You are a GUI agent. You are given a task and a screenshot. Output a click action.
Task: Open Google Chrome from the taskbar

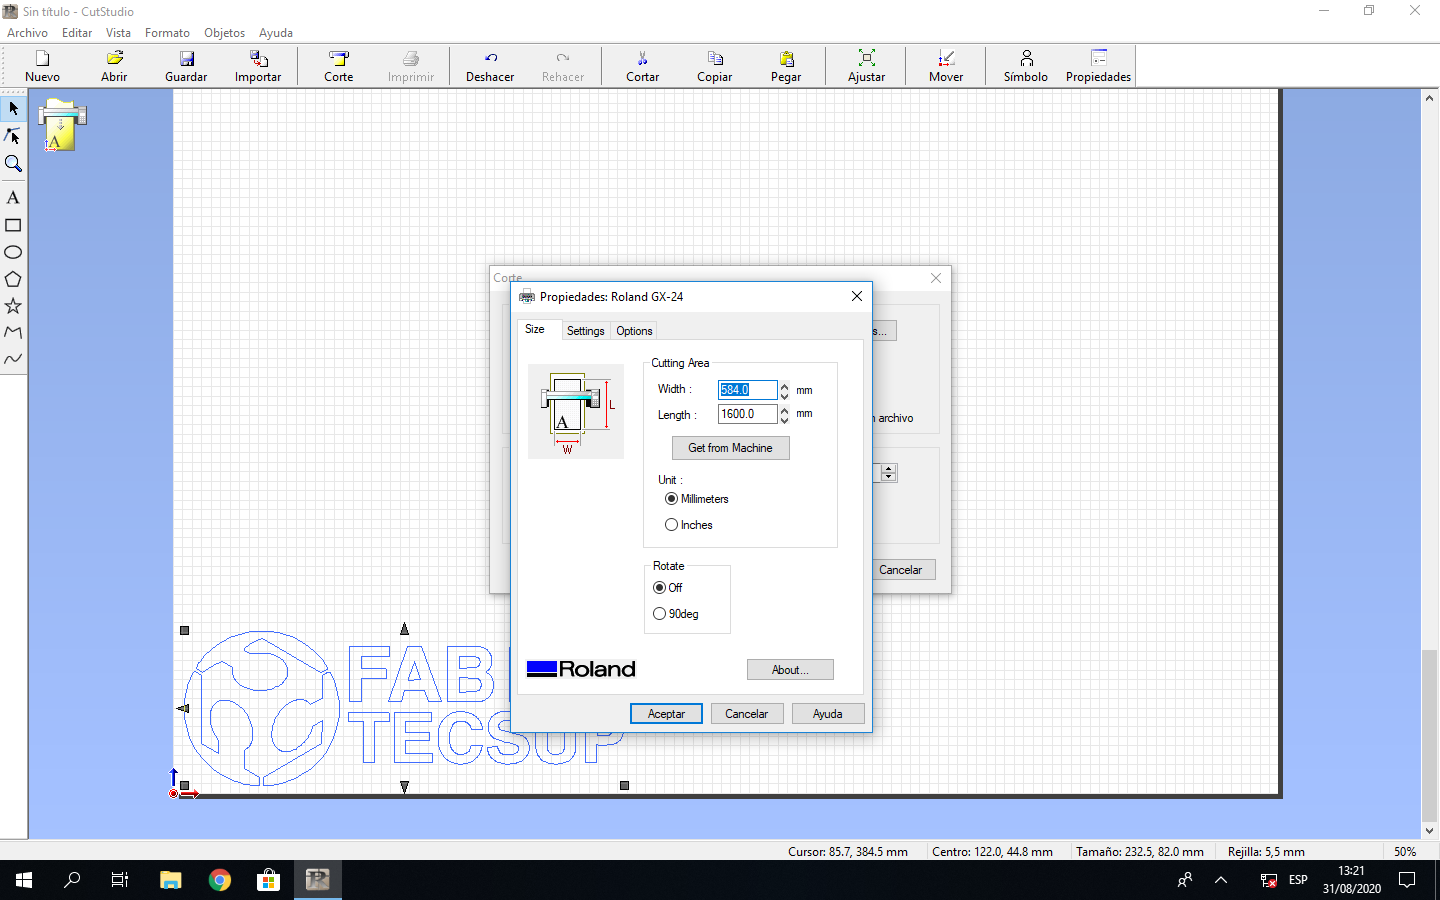(x=220, y=880)
